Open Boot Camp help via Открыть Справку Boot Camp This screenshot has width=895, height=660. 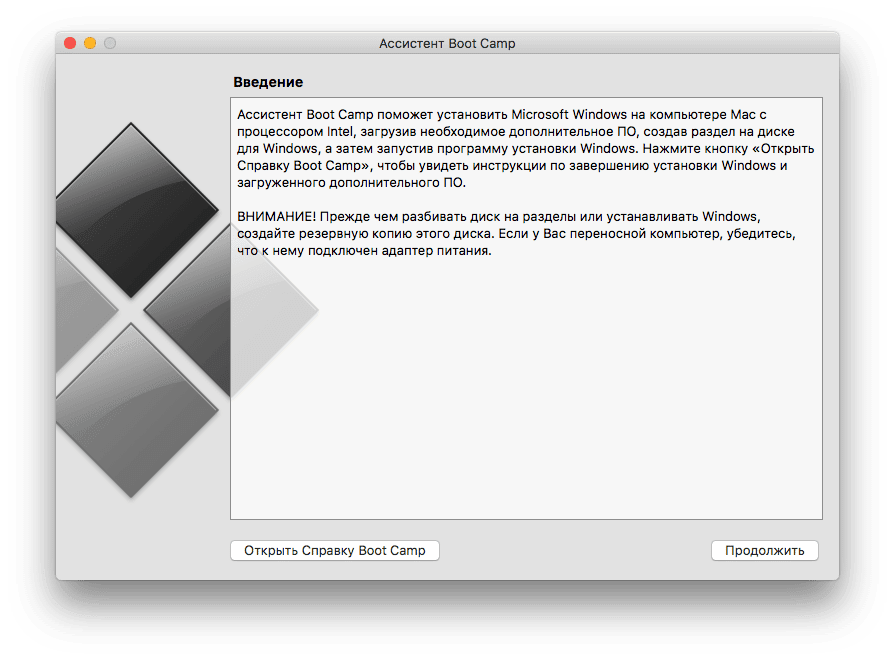[x=334, y=550]
